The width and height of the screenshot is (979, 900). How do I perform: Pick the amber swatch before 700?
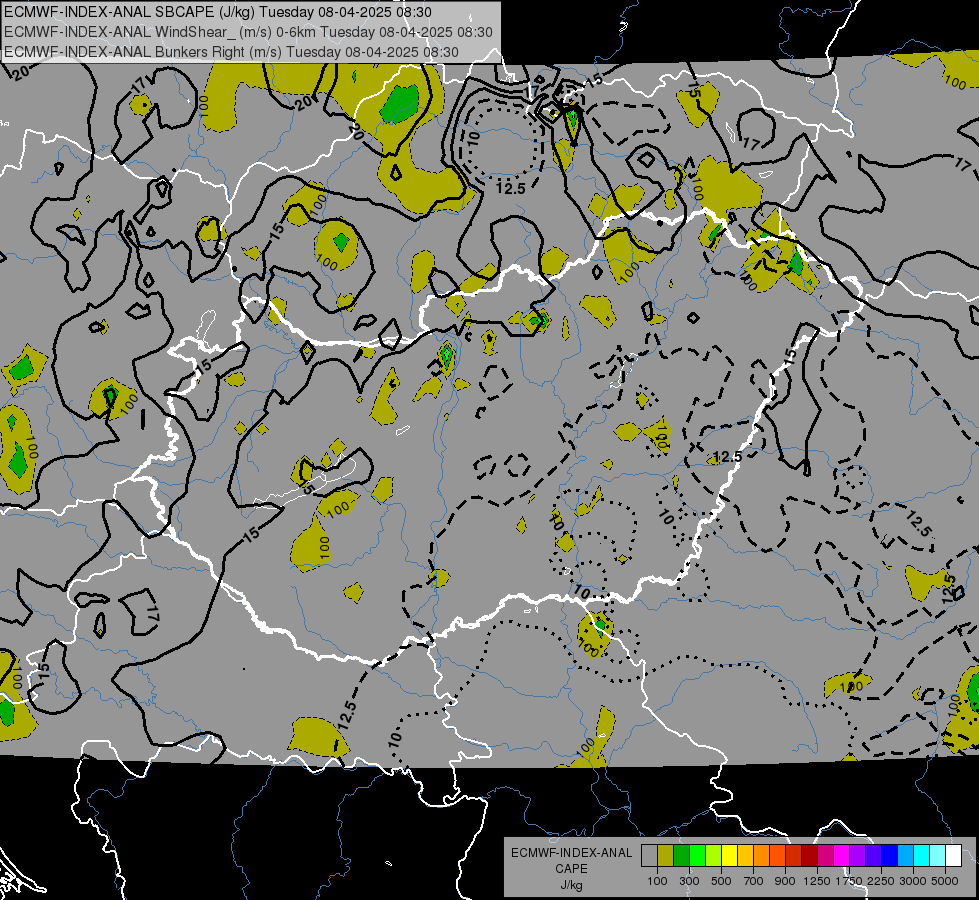click(746, 855)
